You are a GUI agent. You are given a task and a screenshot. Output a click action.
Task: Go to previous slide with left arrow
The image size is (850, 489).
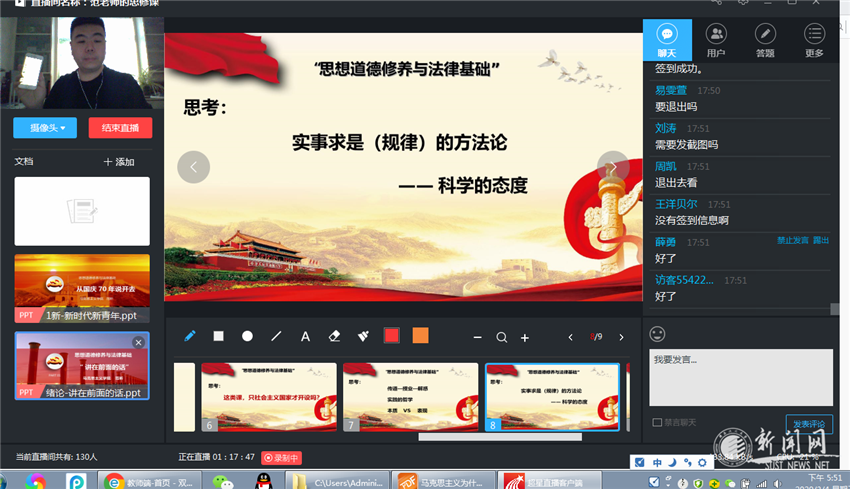point(193,166)
